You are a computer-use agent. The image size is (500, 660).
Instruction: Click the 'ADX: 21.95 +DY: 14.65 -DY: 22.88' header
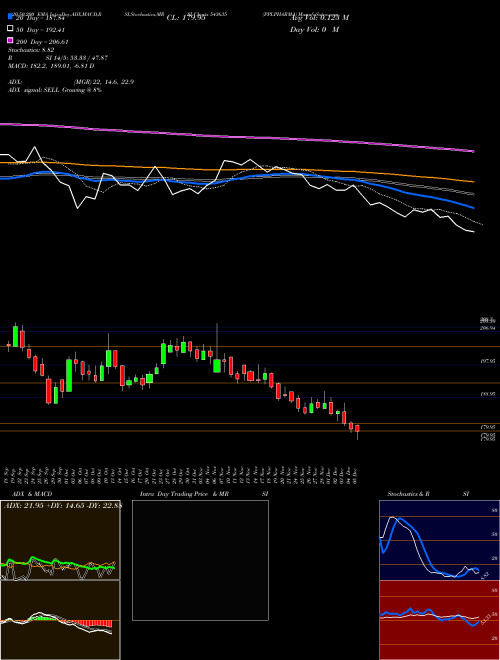tap(62, 506)
